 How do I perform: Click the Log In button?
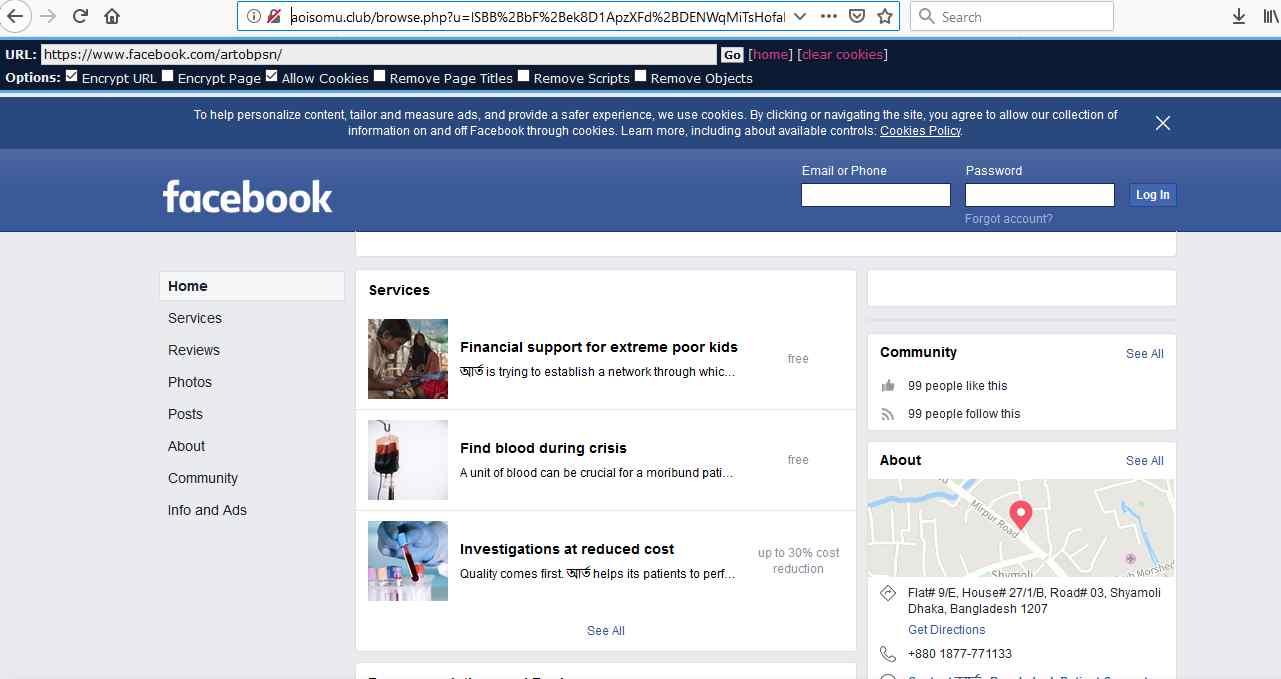click(1152, 195)
